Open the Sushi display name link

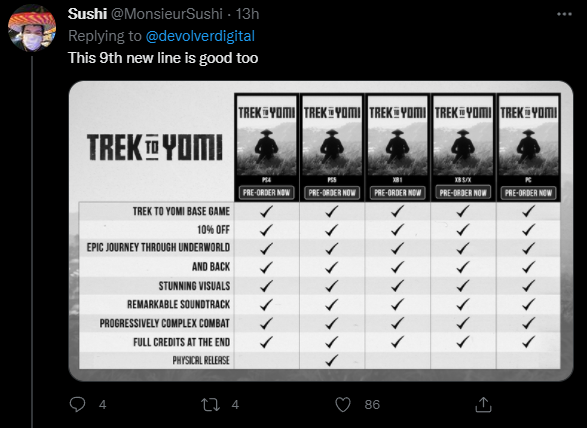coord(88,14)
